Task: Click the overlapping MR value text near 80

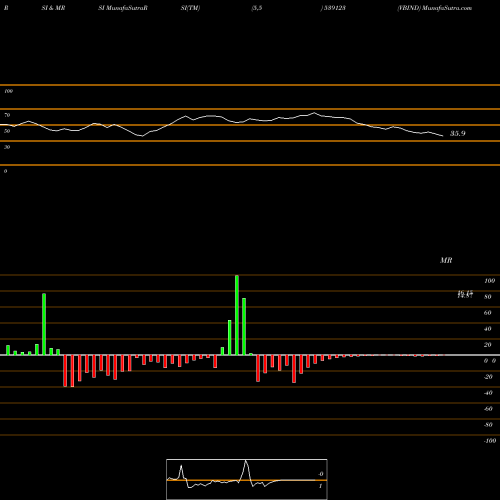Action: [465, 294]
